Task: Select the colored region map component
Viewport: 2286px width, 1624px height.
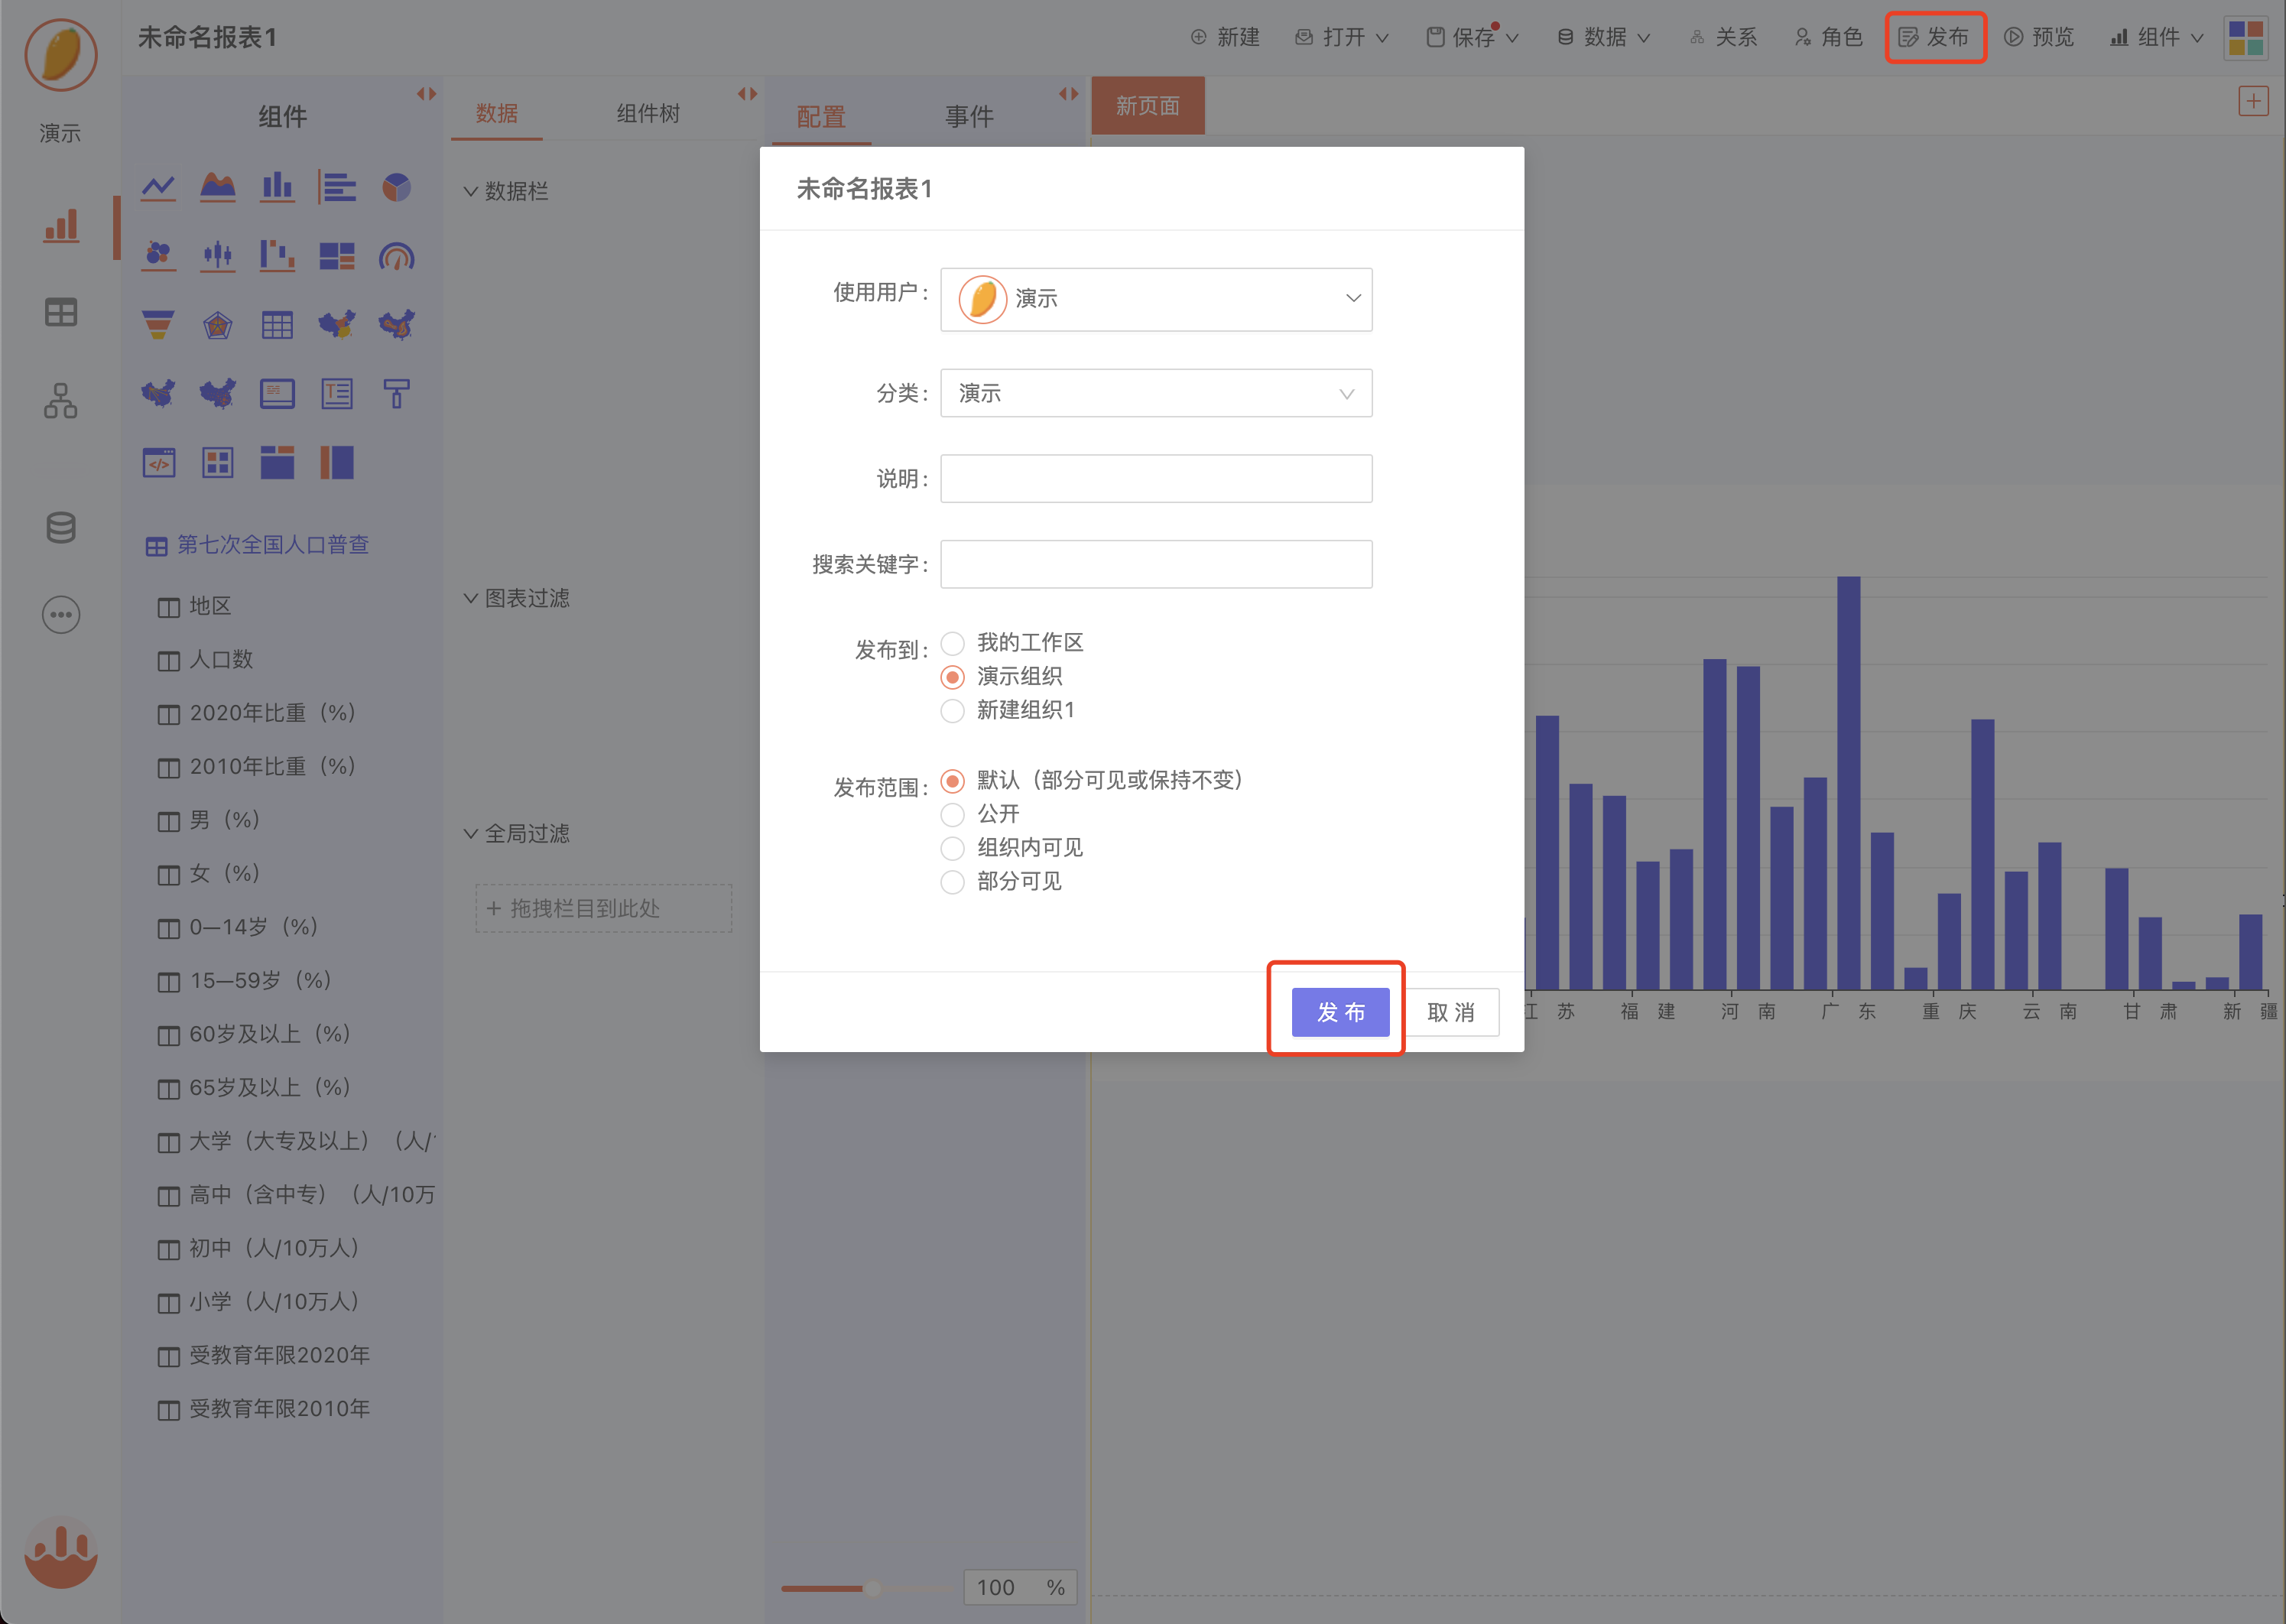Action: 337,325
